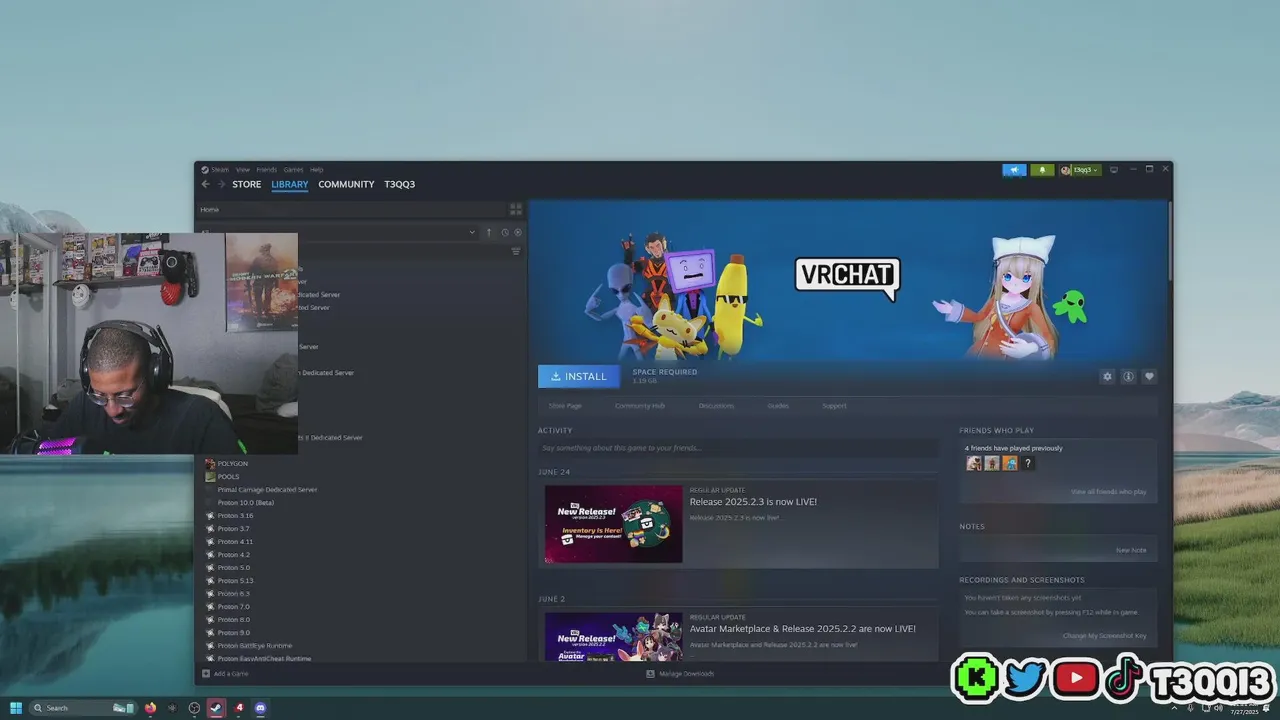Open VRChat game settings gear
This screenshot has width=1280, height=720.
click(x=1107, y=377)
